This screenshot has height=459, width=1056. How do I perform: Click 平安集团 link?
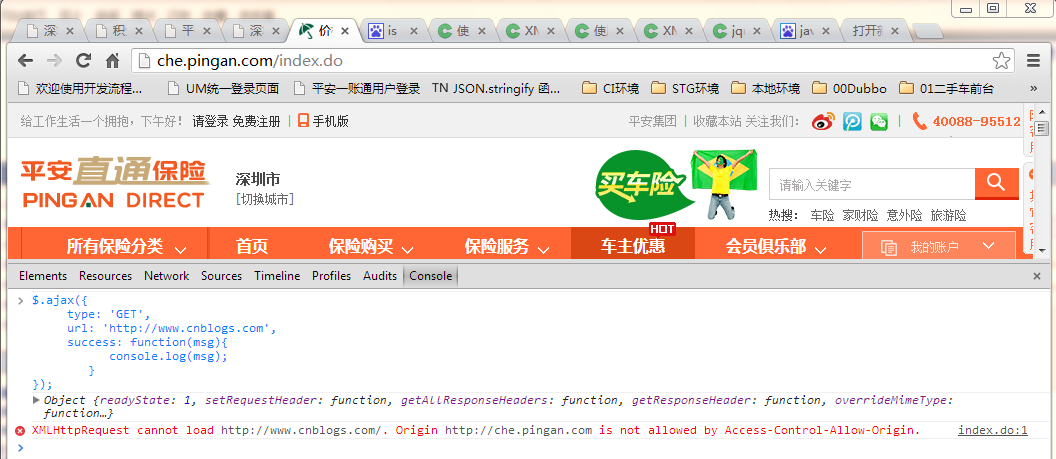click(653, 122)
